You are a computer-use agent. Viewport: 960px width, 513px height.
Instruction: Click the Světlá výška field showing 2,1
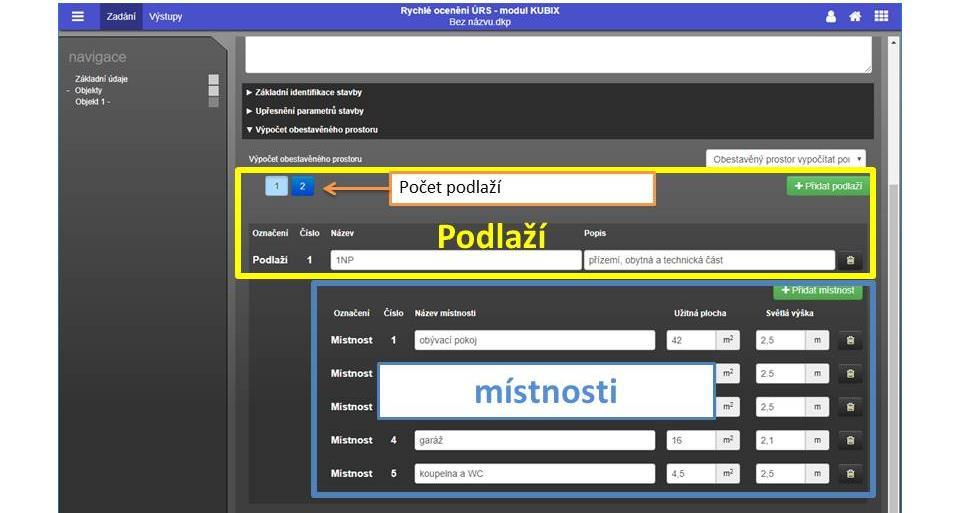coord(780,440)
